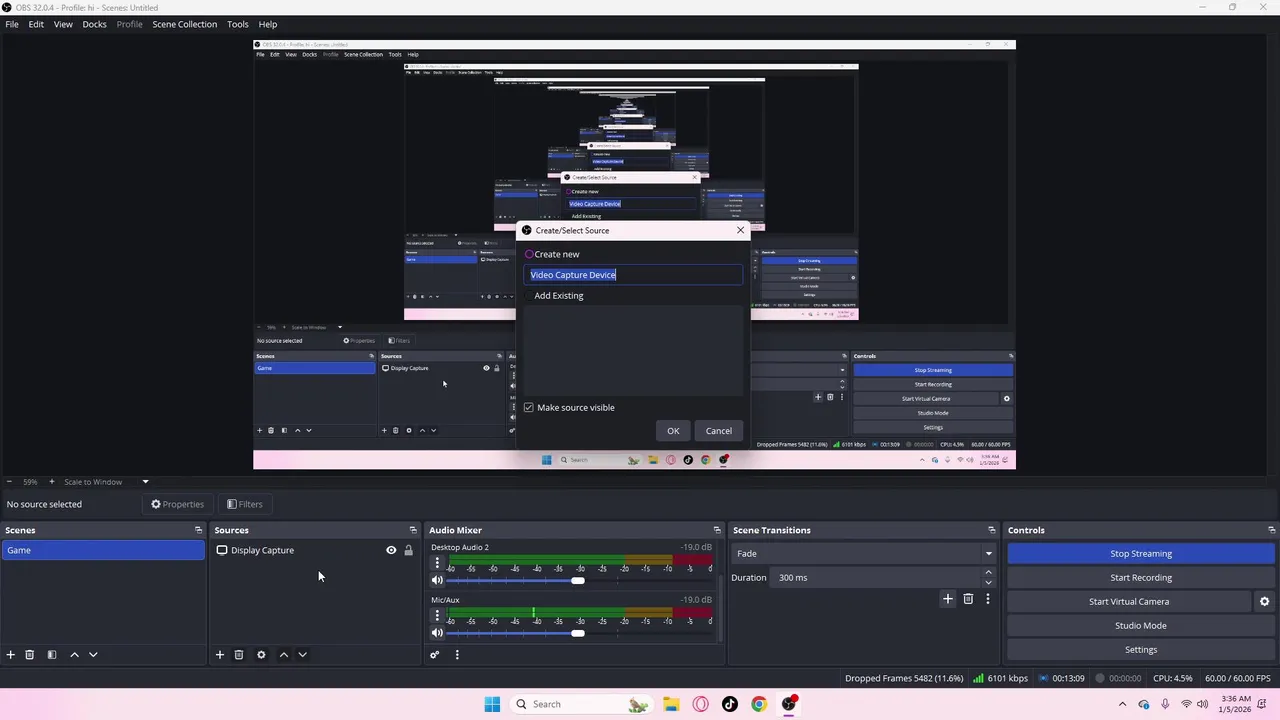Click Stop Streaming in the Controls dock

[1141, 553]
